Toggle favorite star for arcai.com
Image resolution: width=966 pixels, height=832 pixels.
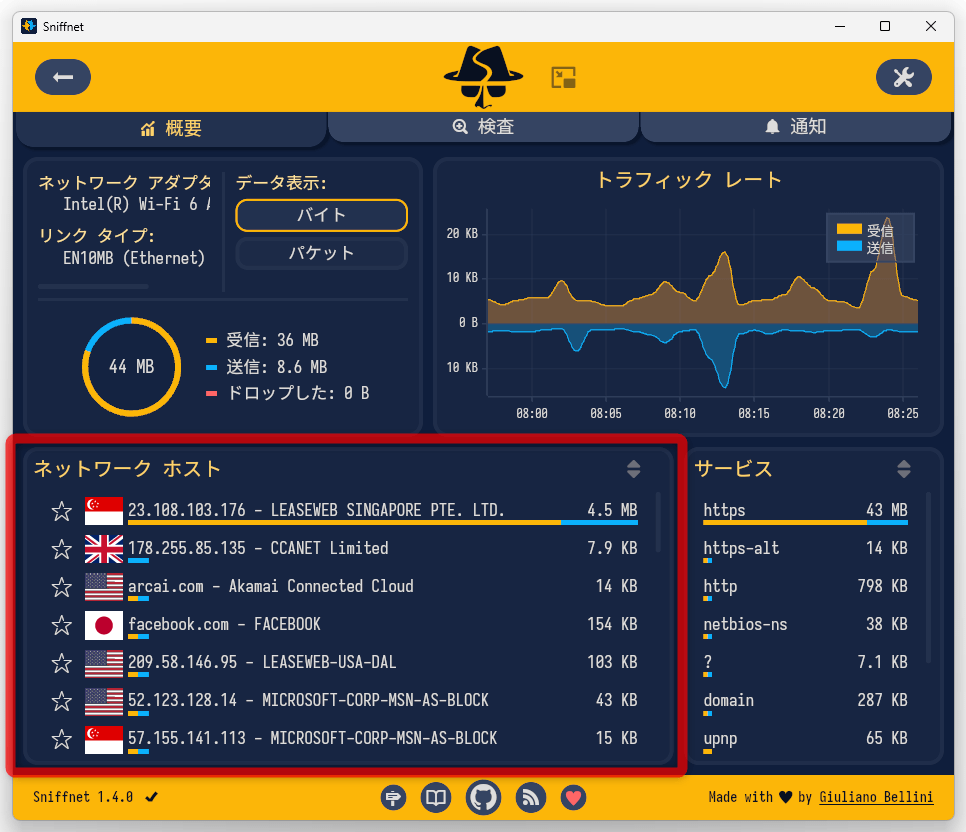(x=62, y=587)
